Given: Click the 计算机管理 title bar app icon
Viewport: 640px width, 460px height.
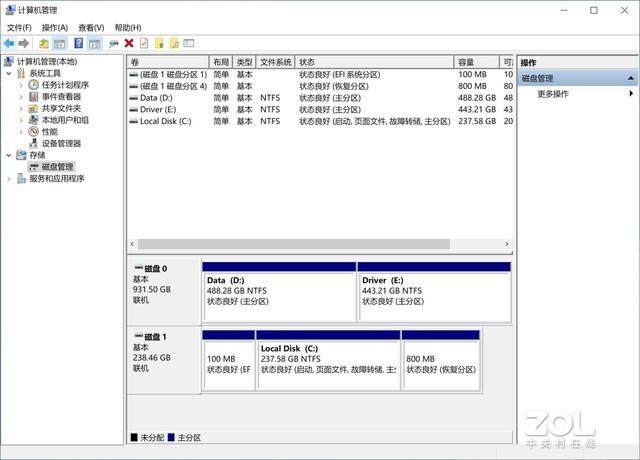Looking at the screenshot, I should click(x=10, y=10).
